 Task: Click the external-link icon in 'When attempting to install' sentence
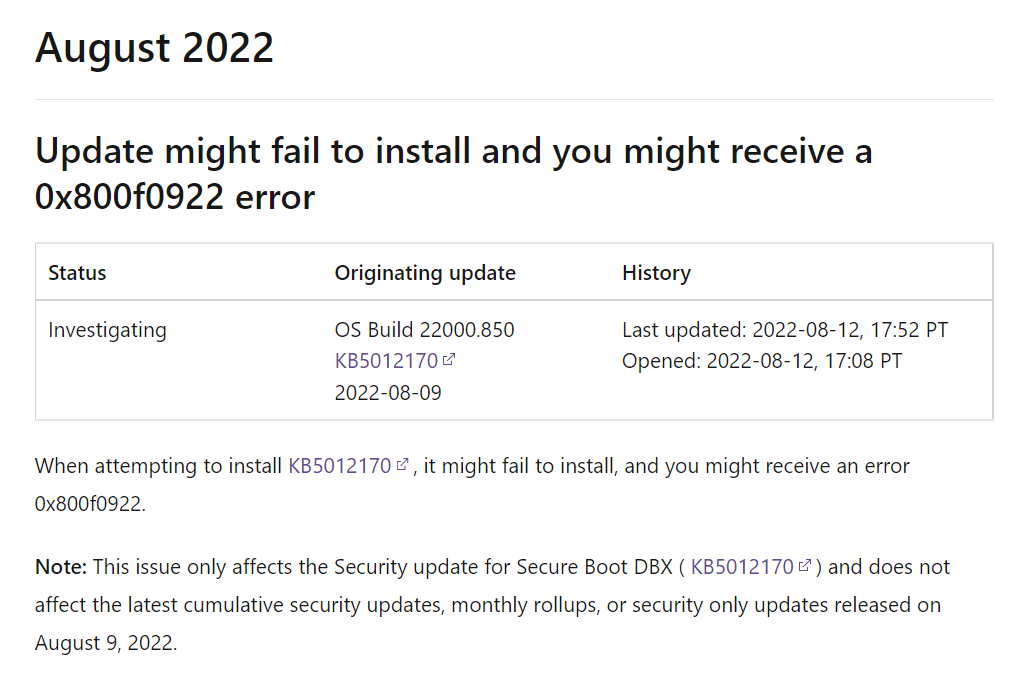[x=403, y=465]
